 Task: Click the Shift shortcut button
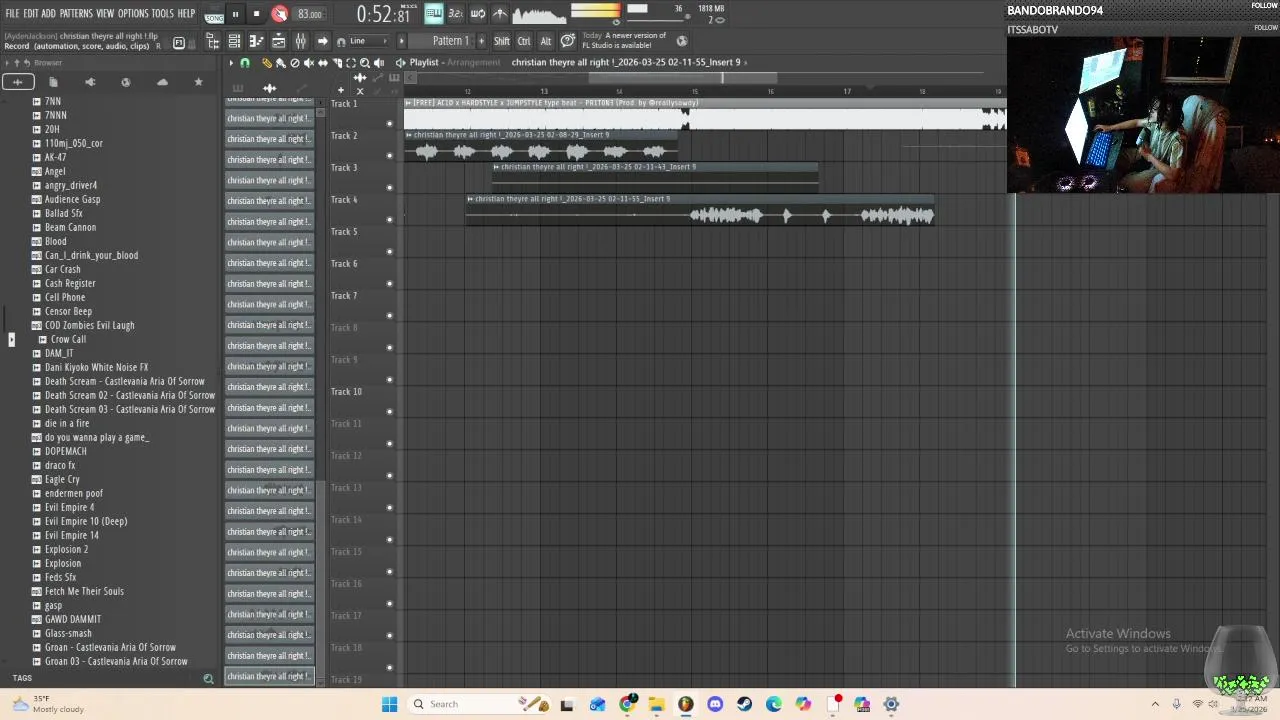point(501,41)
